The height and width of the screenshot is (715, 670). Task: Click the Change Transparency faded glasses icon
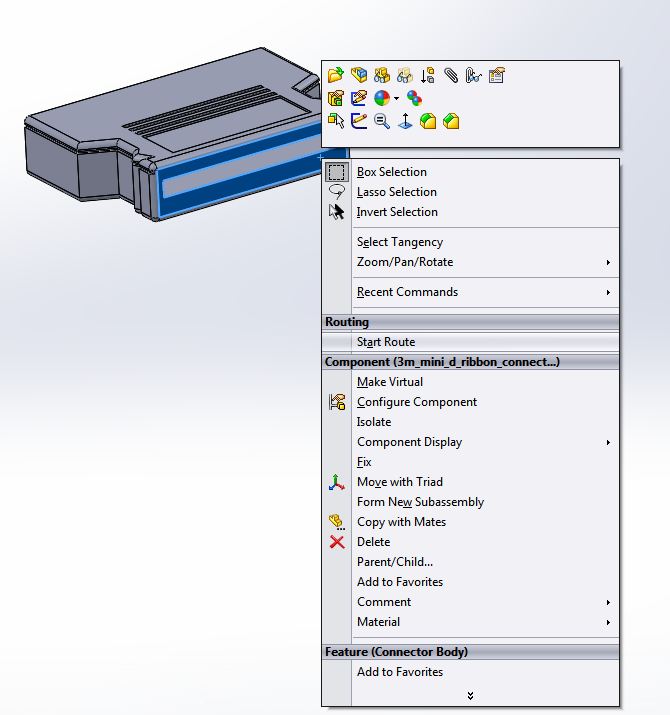pyautogui.click(x=405, y=75)
